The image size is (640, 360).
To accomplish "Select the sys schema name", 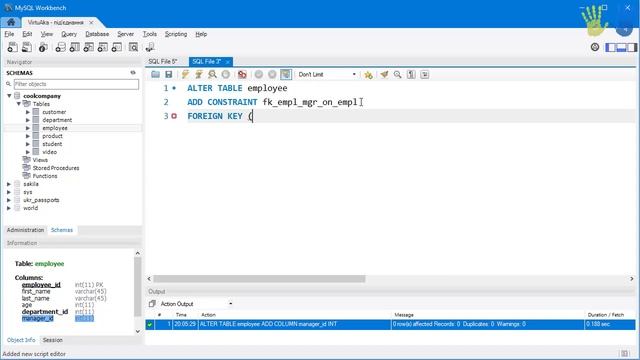I will [28, 192].
